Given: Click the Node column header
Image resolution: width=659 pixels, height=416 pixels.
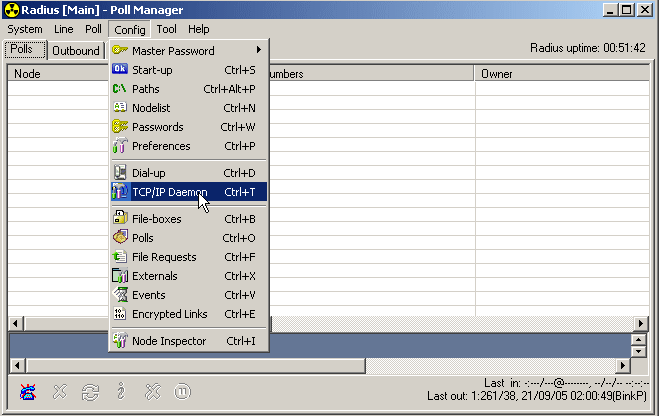Looking at the screenshot, I should [x=58, y=74].
